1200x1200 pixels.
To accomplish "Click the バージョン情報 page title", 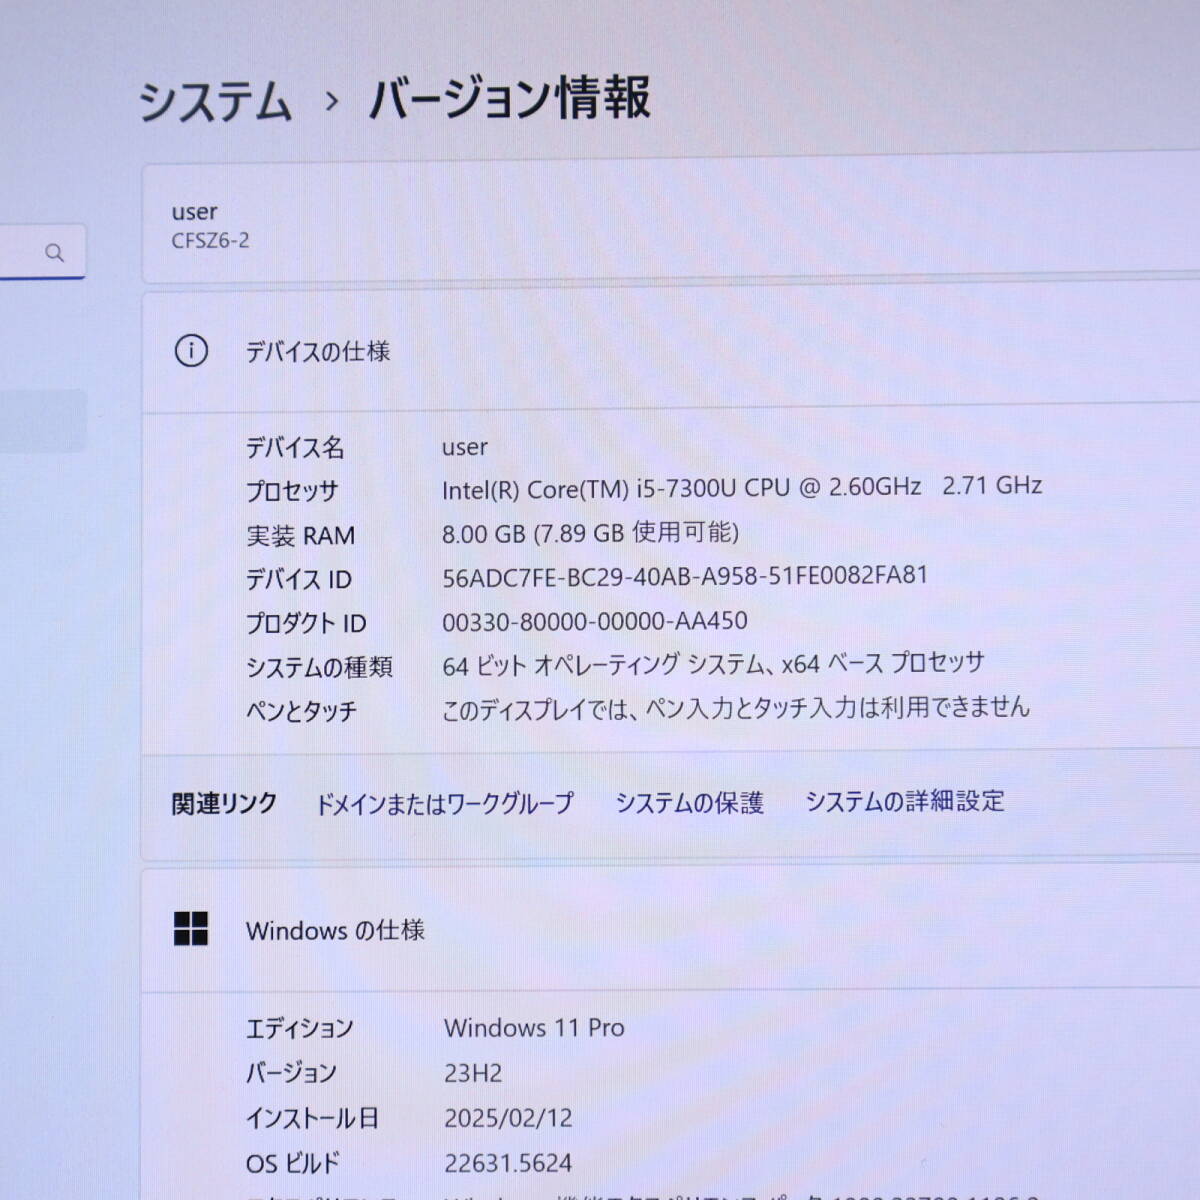I will [x=510, y=99].
